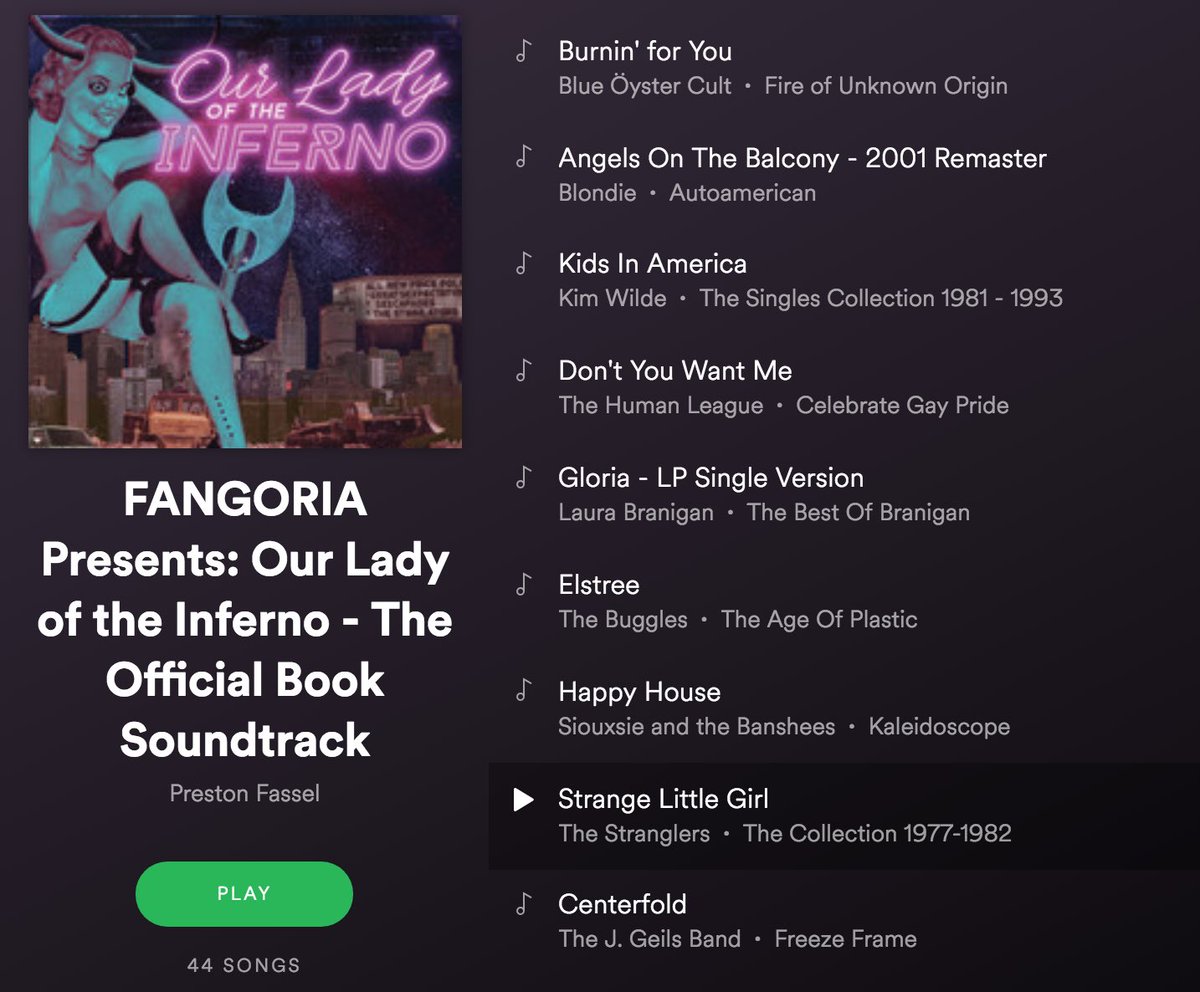The width and height of the screenshot is (1200, 992).
Task: Click the music note icon beside Gloria
Action: point(521,478)
